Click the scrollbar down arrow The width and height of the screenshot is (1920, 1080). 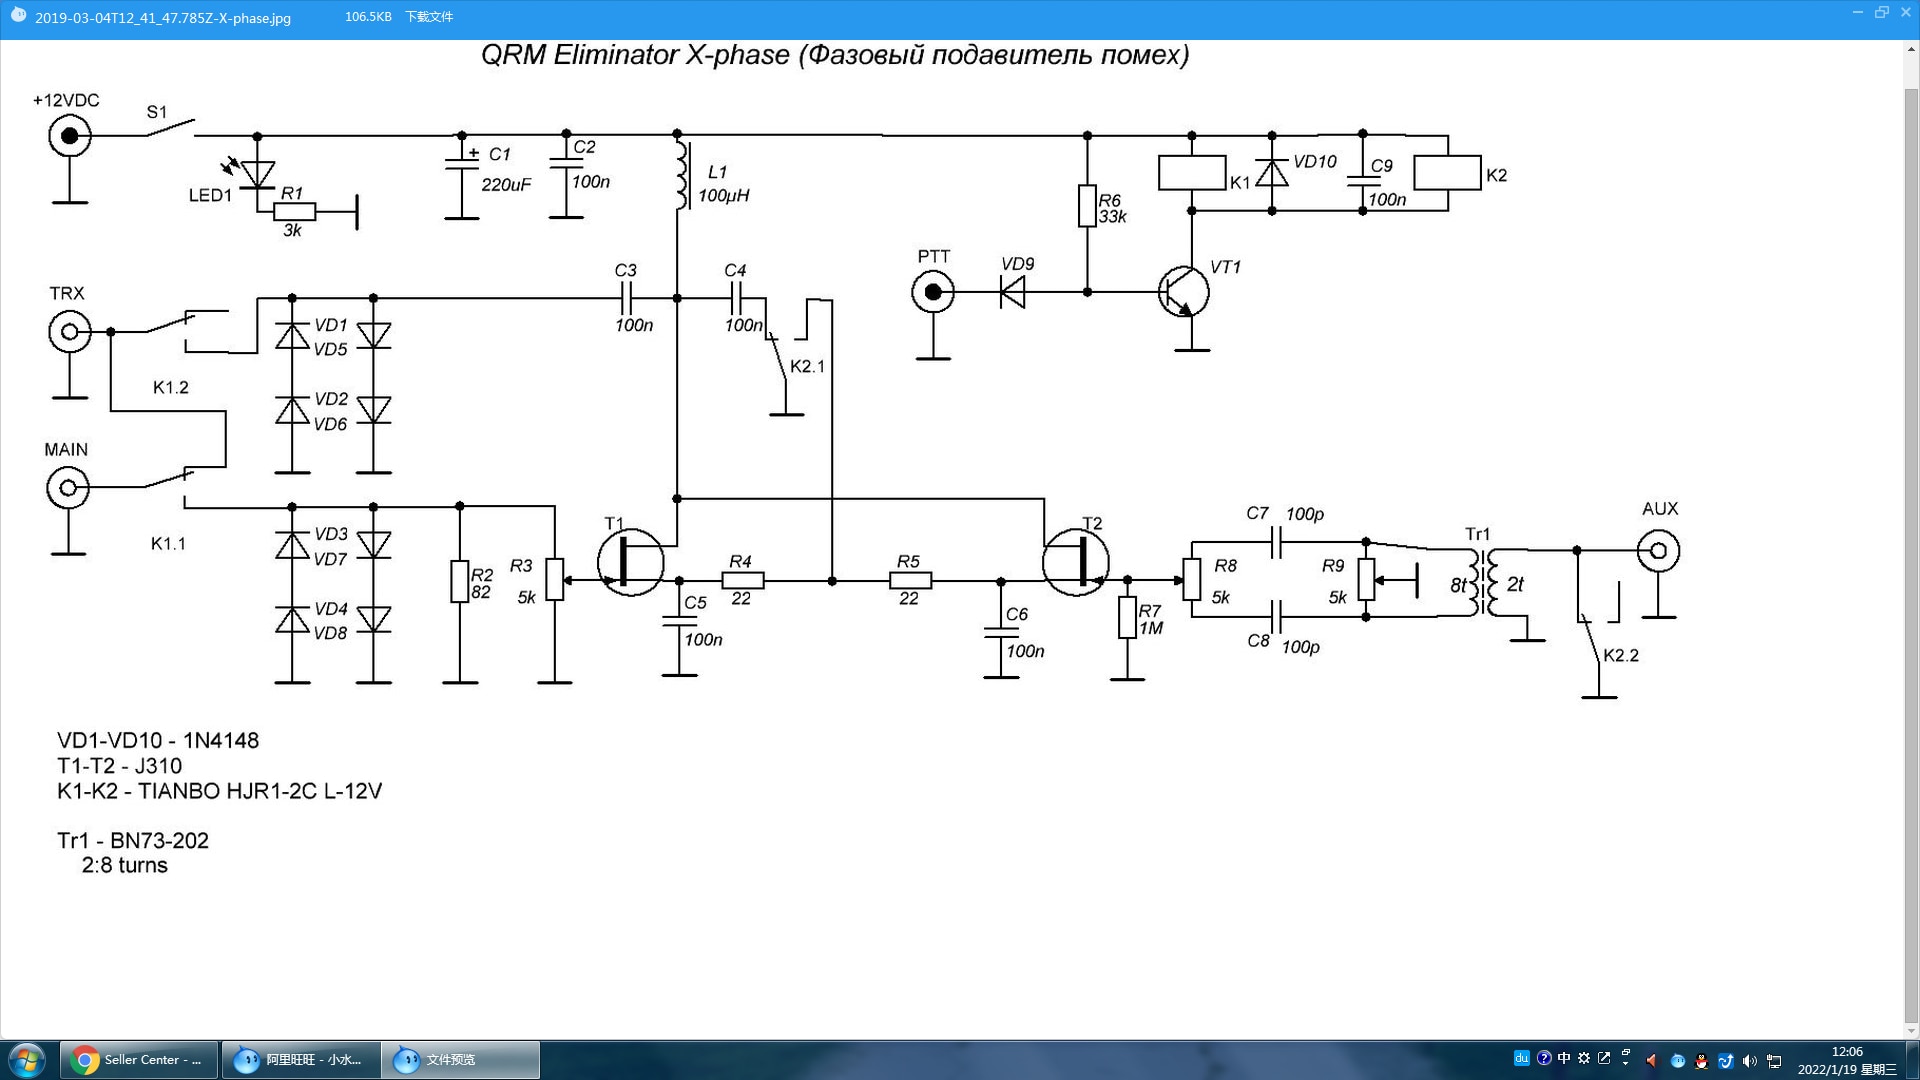pyautogui.click(x=1911, y=1031)
